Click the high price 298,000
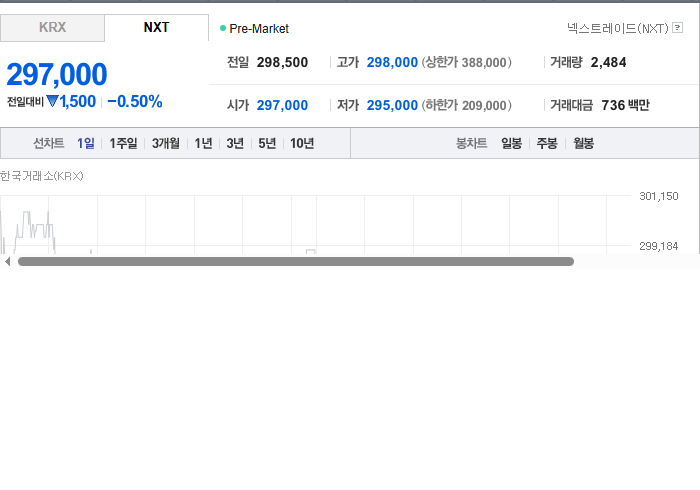Viewport: 700px width, 490px height. (x=392, y=62)
